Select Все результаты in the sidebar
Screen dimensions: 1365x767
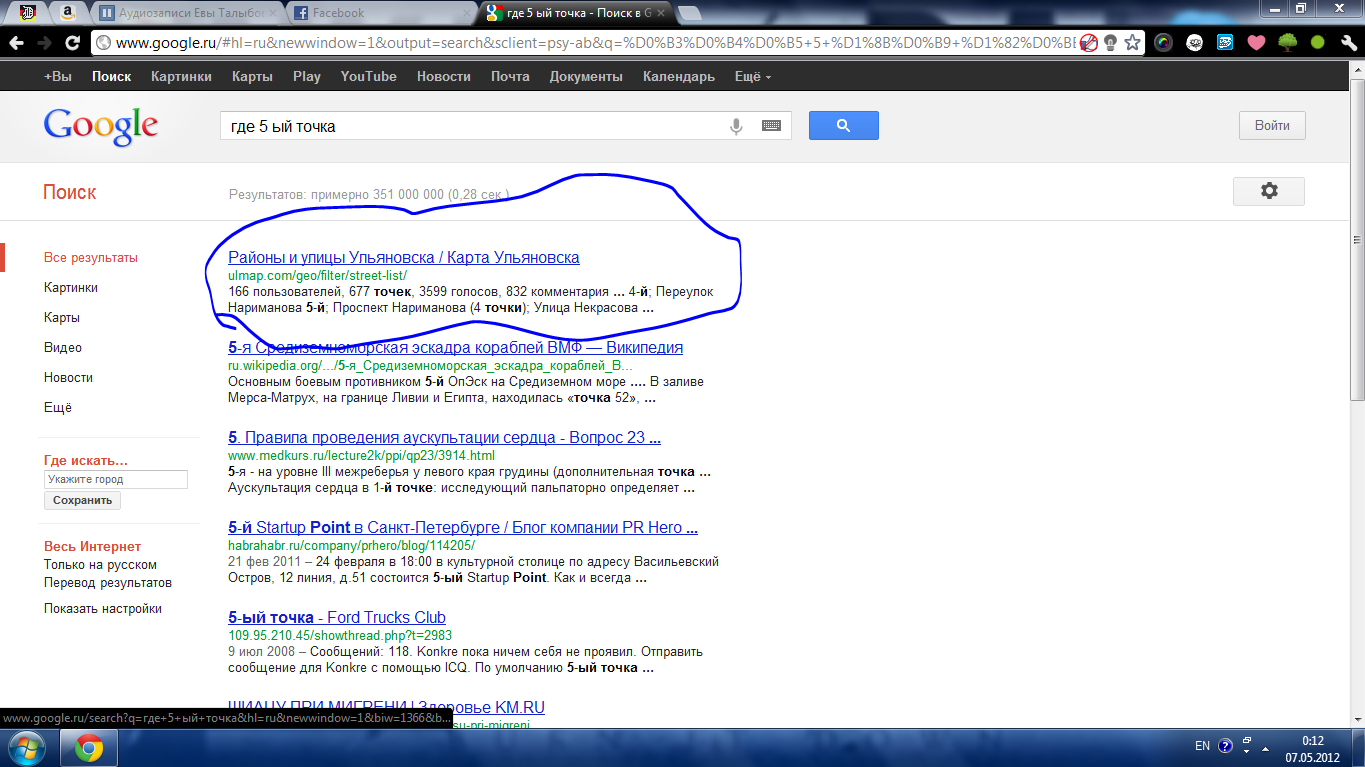coord(91,257)
